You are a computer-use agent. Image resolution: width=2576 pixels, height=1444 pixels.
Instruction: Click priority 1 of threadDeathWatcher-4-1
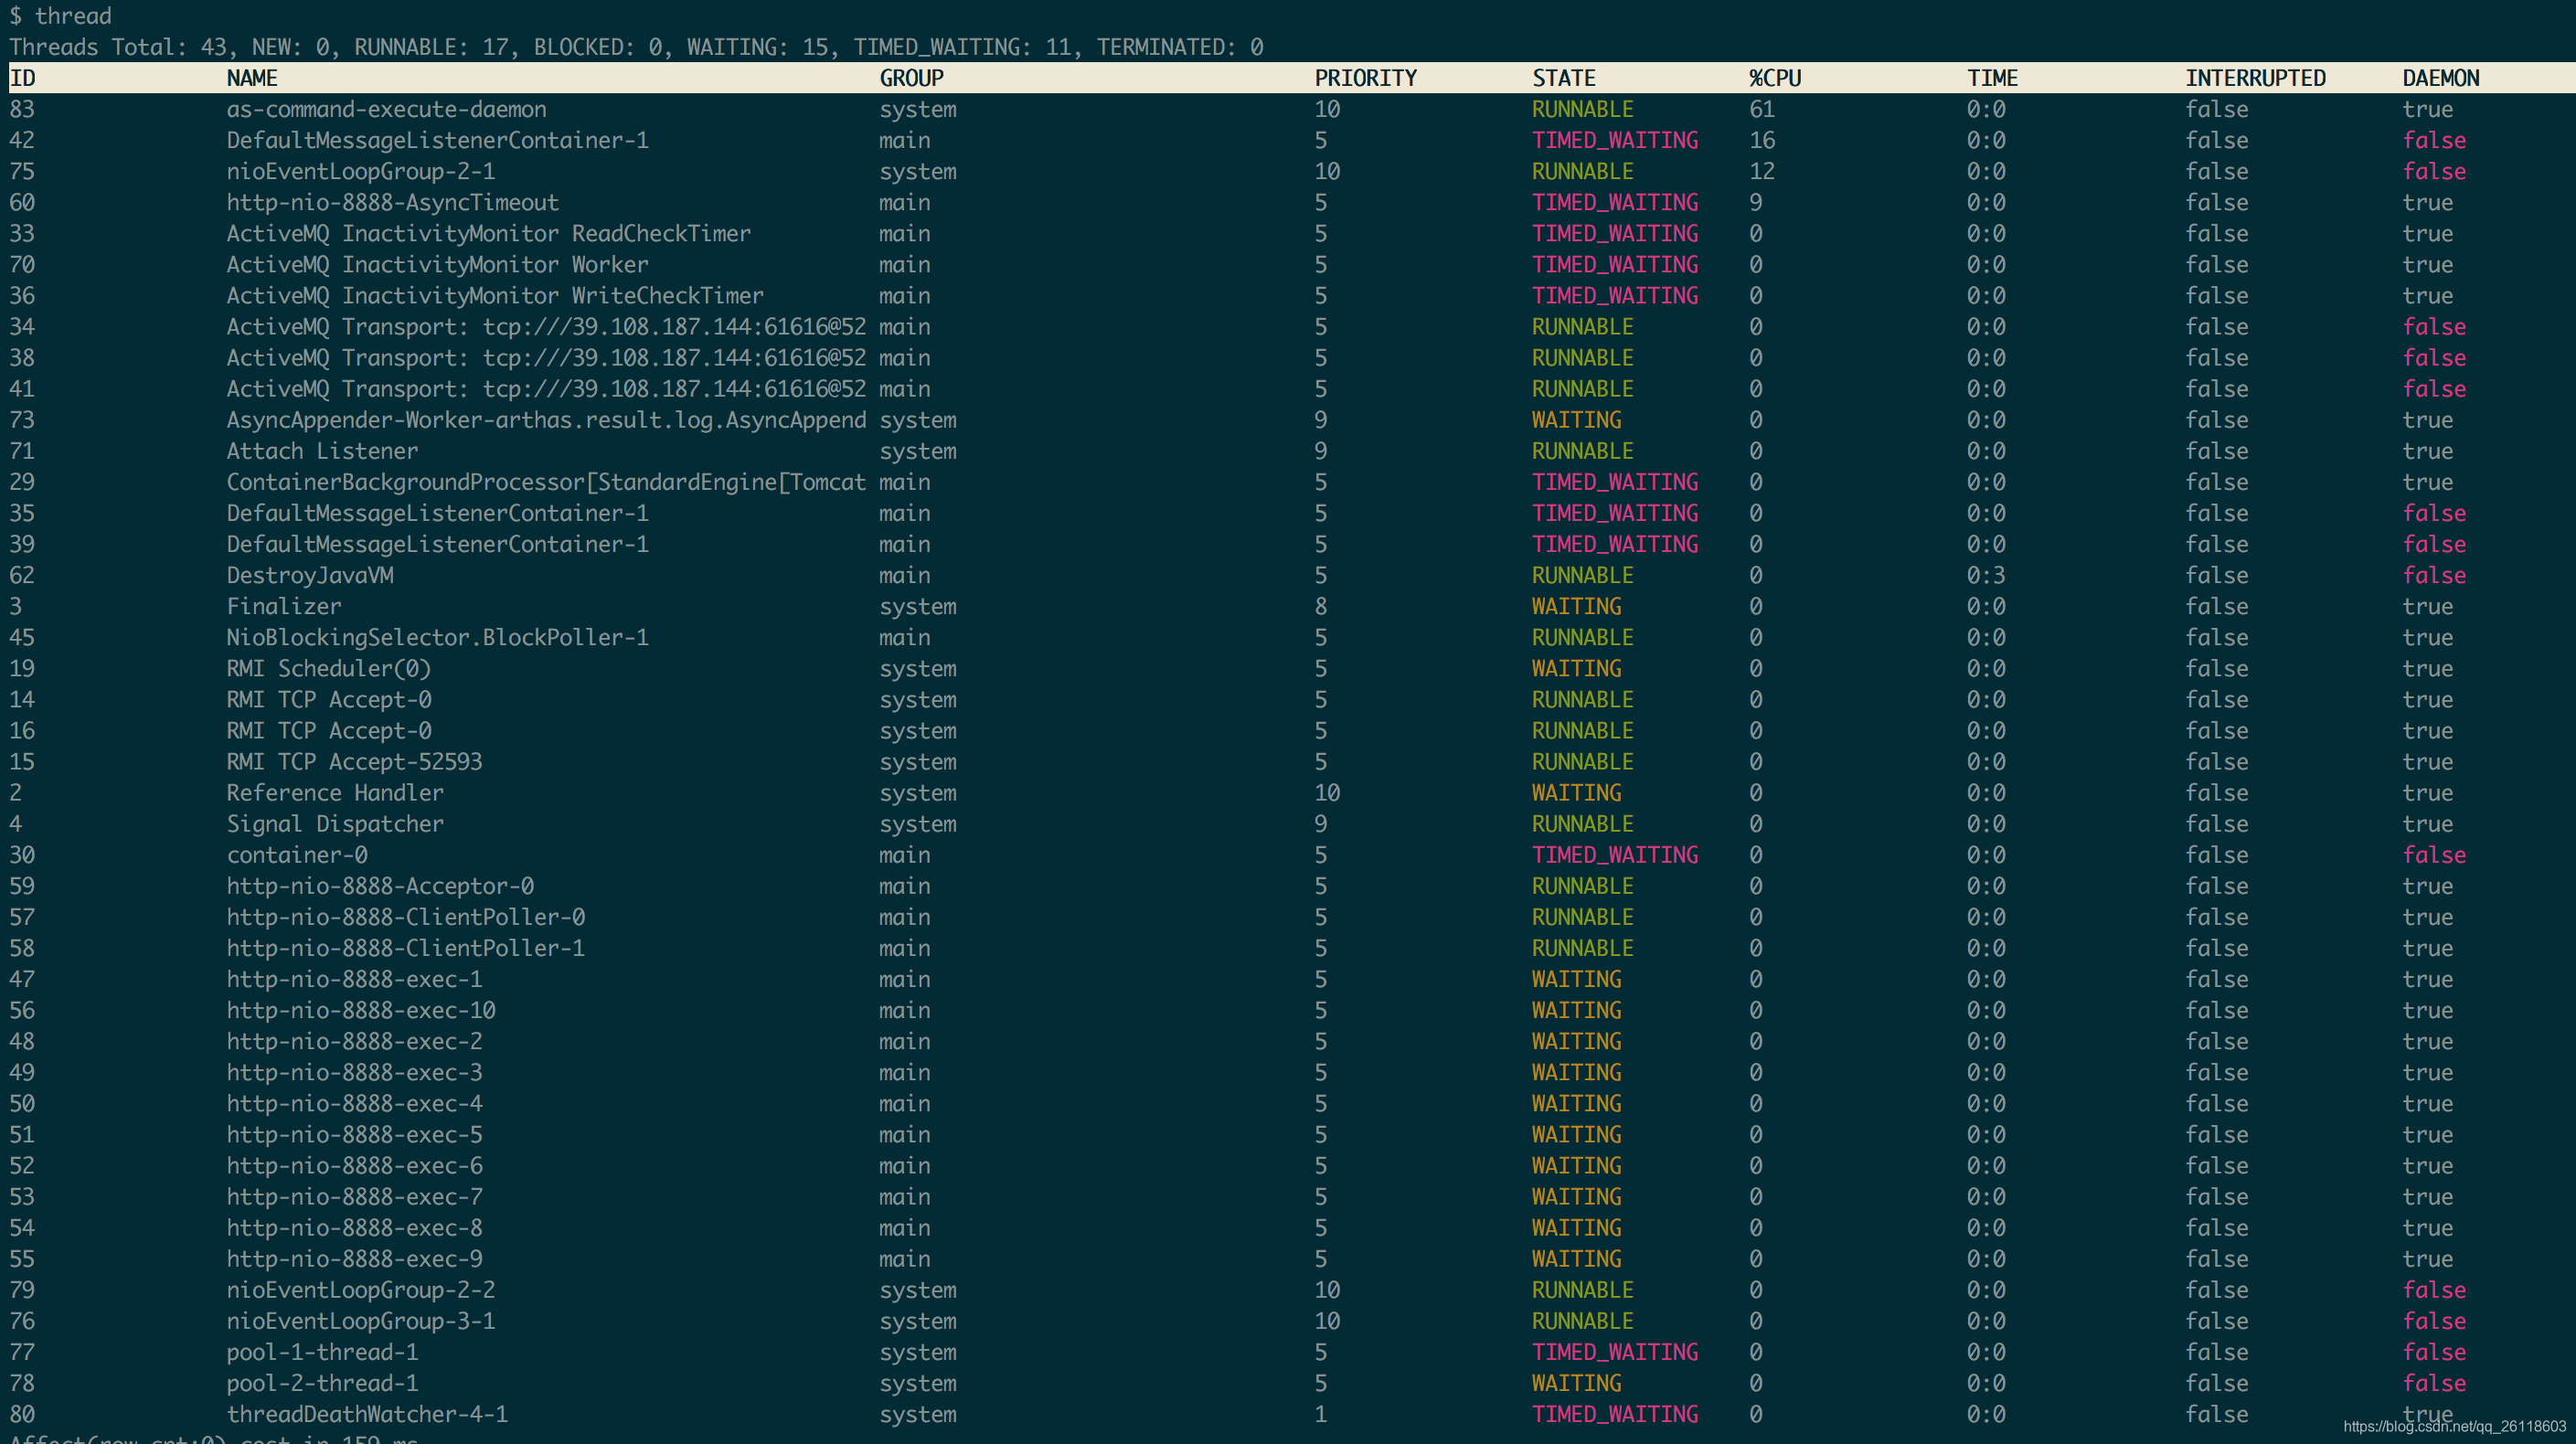pyautogui.click(x=1320, y=1413)
